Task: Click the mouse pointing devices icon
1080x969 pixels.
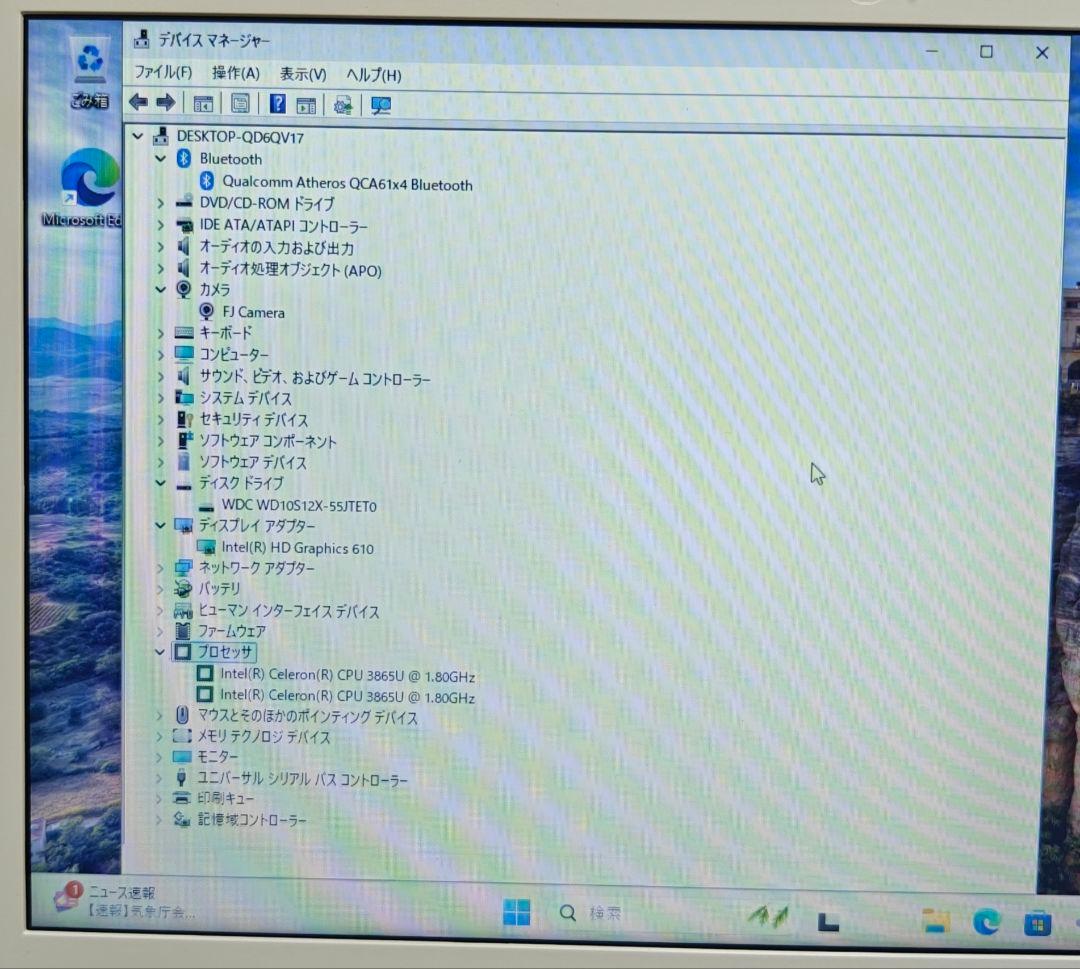Action: pos(182,715)
